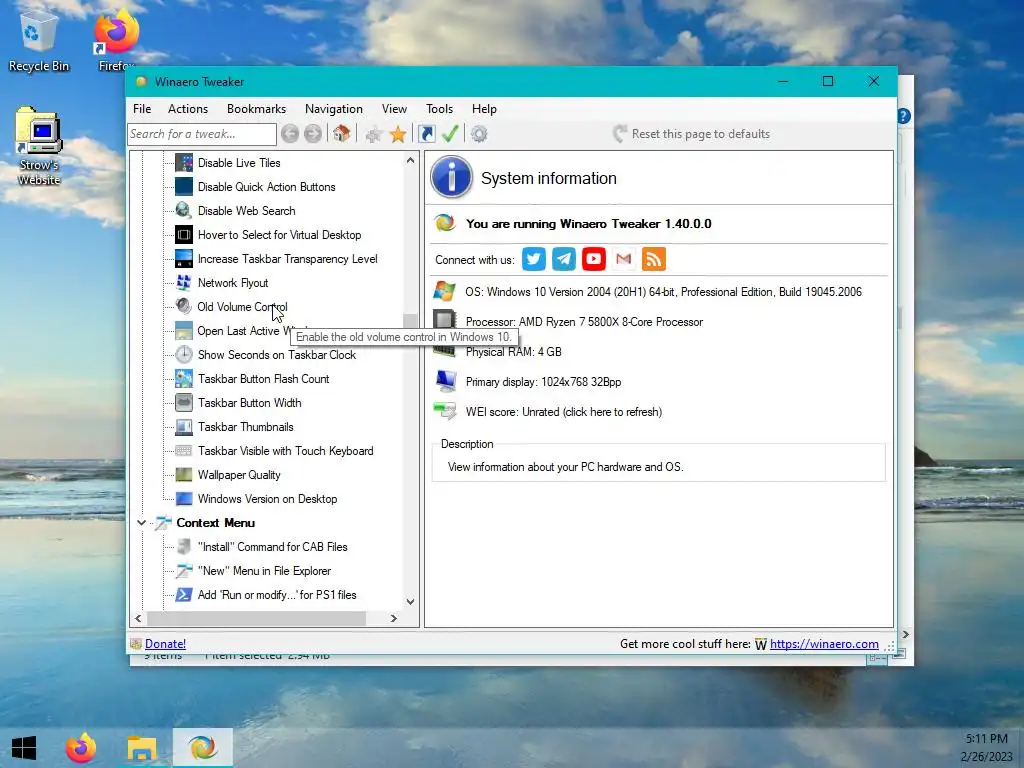Viewport: 1024px width, 768px height.
Task: Click tree horizontal scrollbar left arrow
Action: tap(138, 618)
